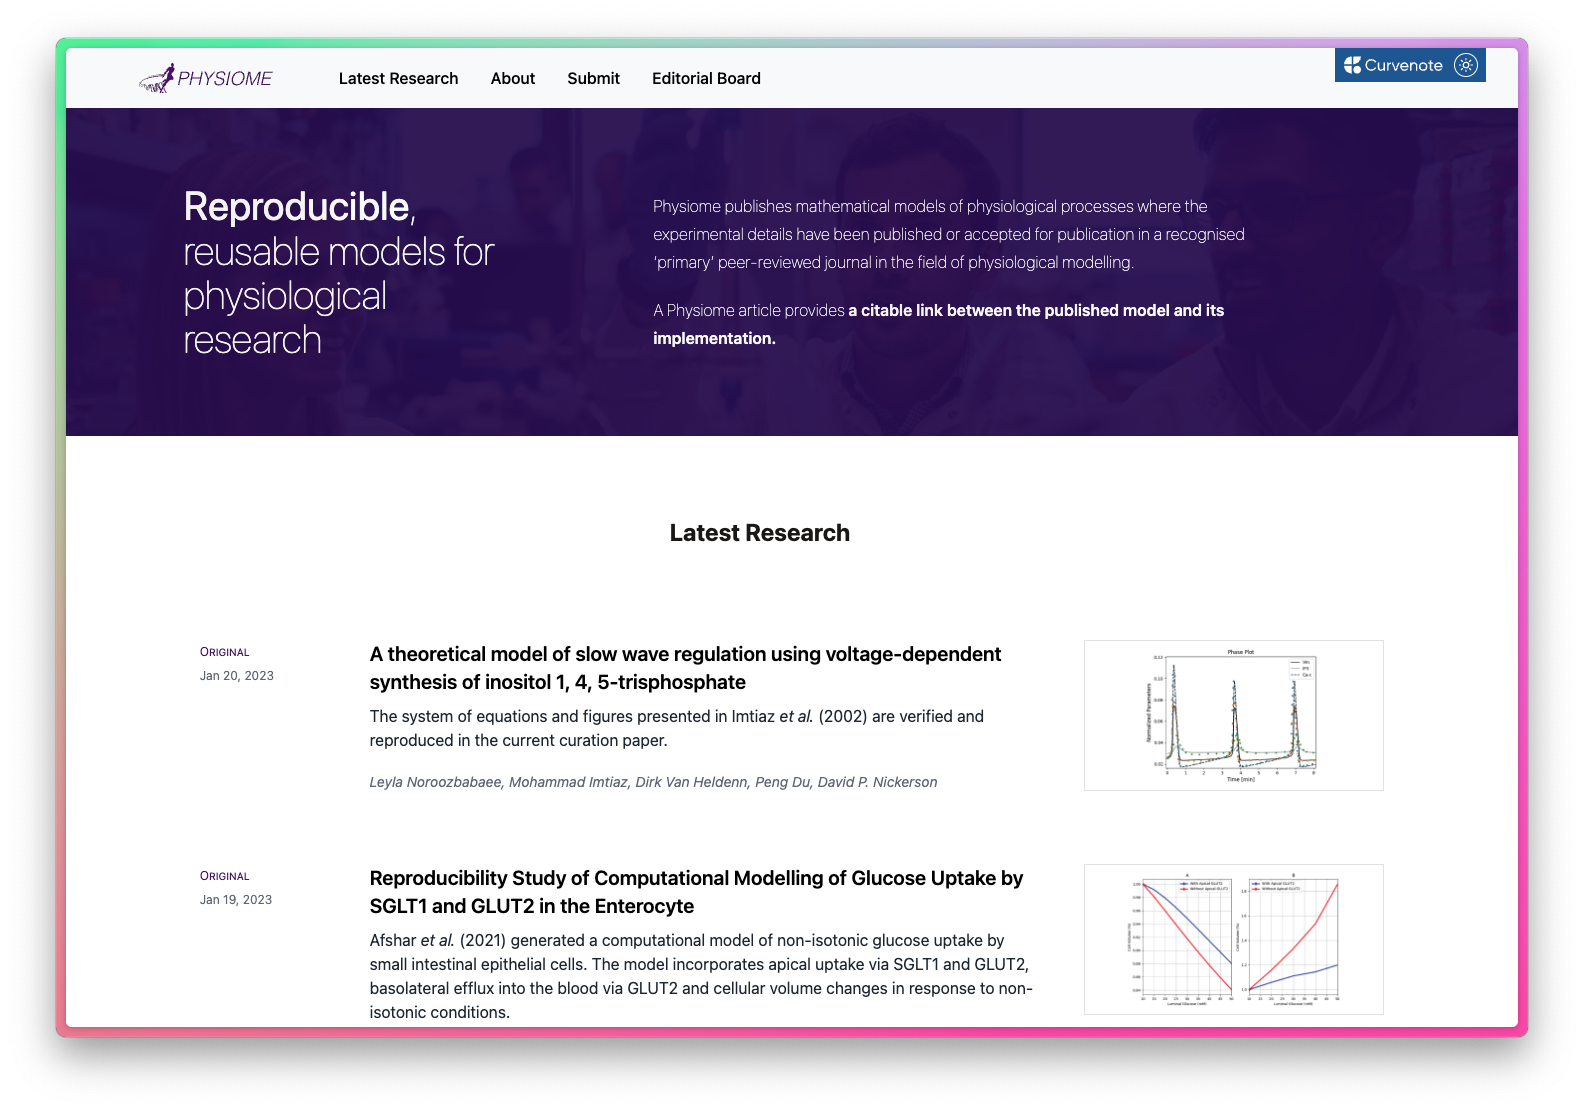Open the slow wave regulation article title
This screenshot has width=1584, height=1111.
(685, 668)
